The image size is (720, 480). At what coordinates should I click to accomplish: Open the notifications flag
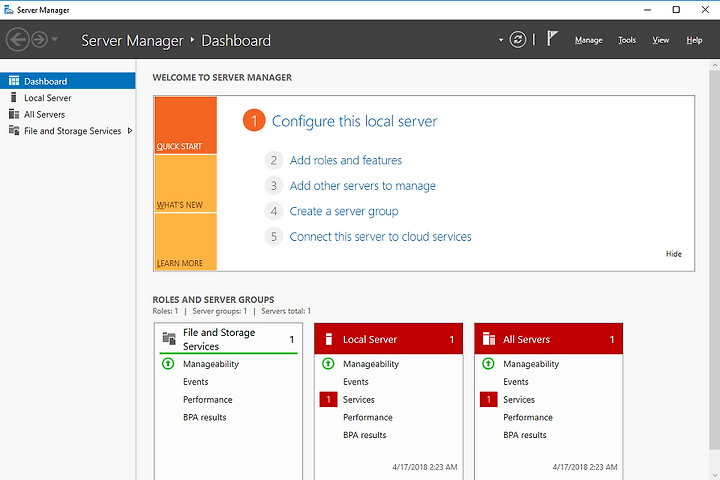click(x=552, y=39)
